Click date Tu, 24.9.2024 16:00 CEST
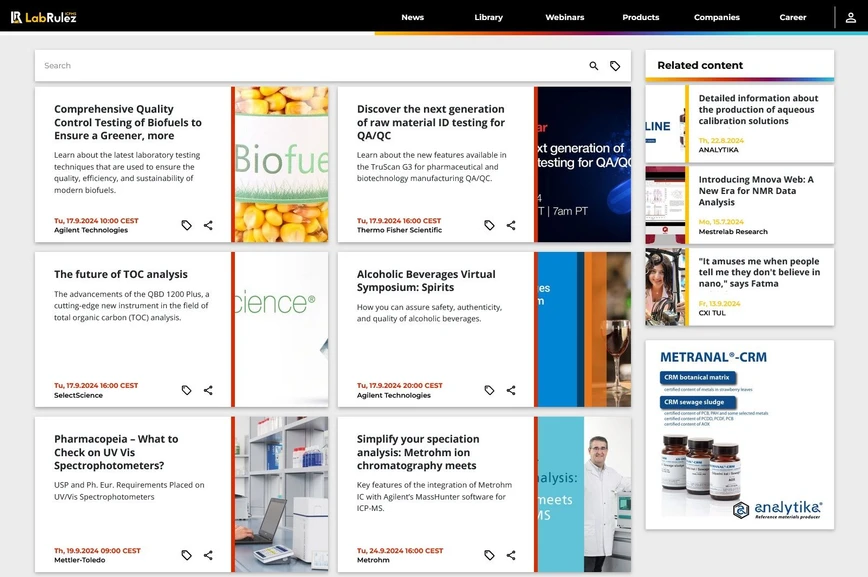This screenshot has width=868, height=577. tap(400, 551)
